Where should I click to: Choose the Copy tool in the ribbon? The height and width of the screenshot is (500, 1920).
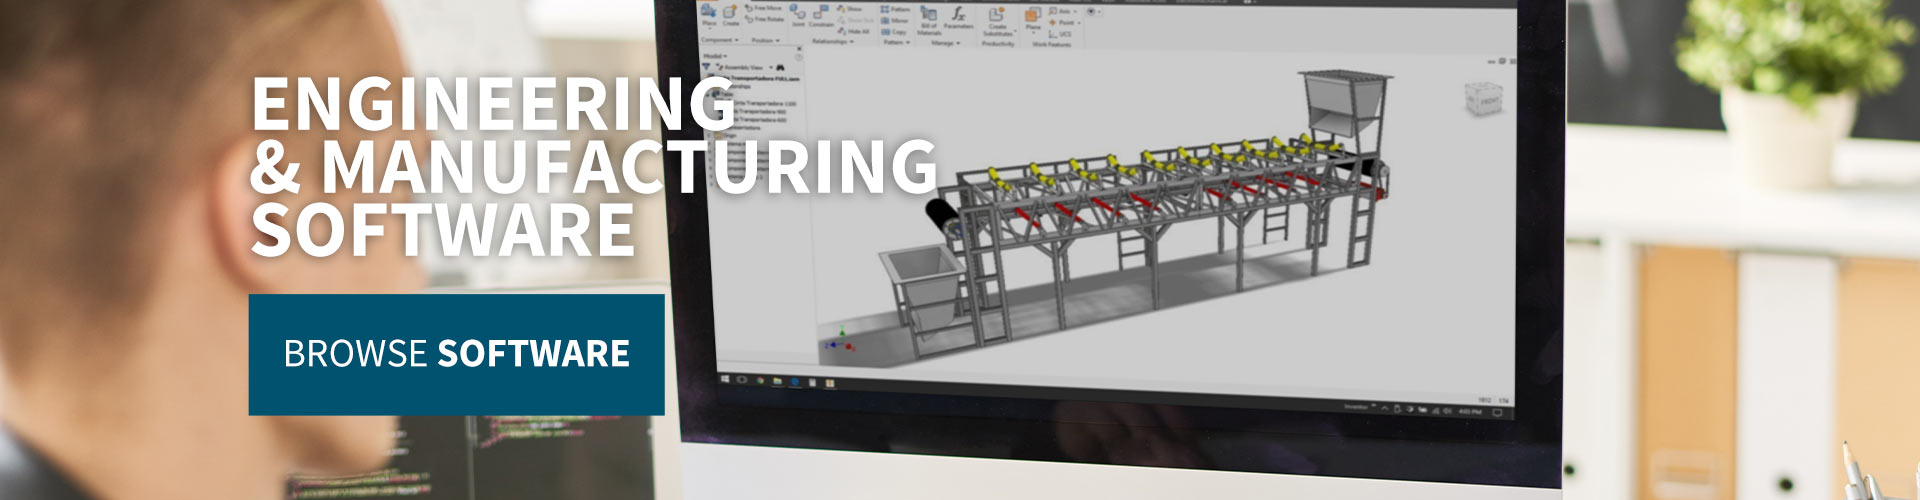click(x=893, y=32)
